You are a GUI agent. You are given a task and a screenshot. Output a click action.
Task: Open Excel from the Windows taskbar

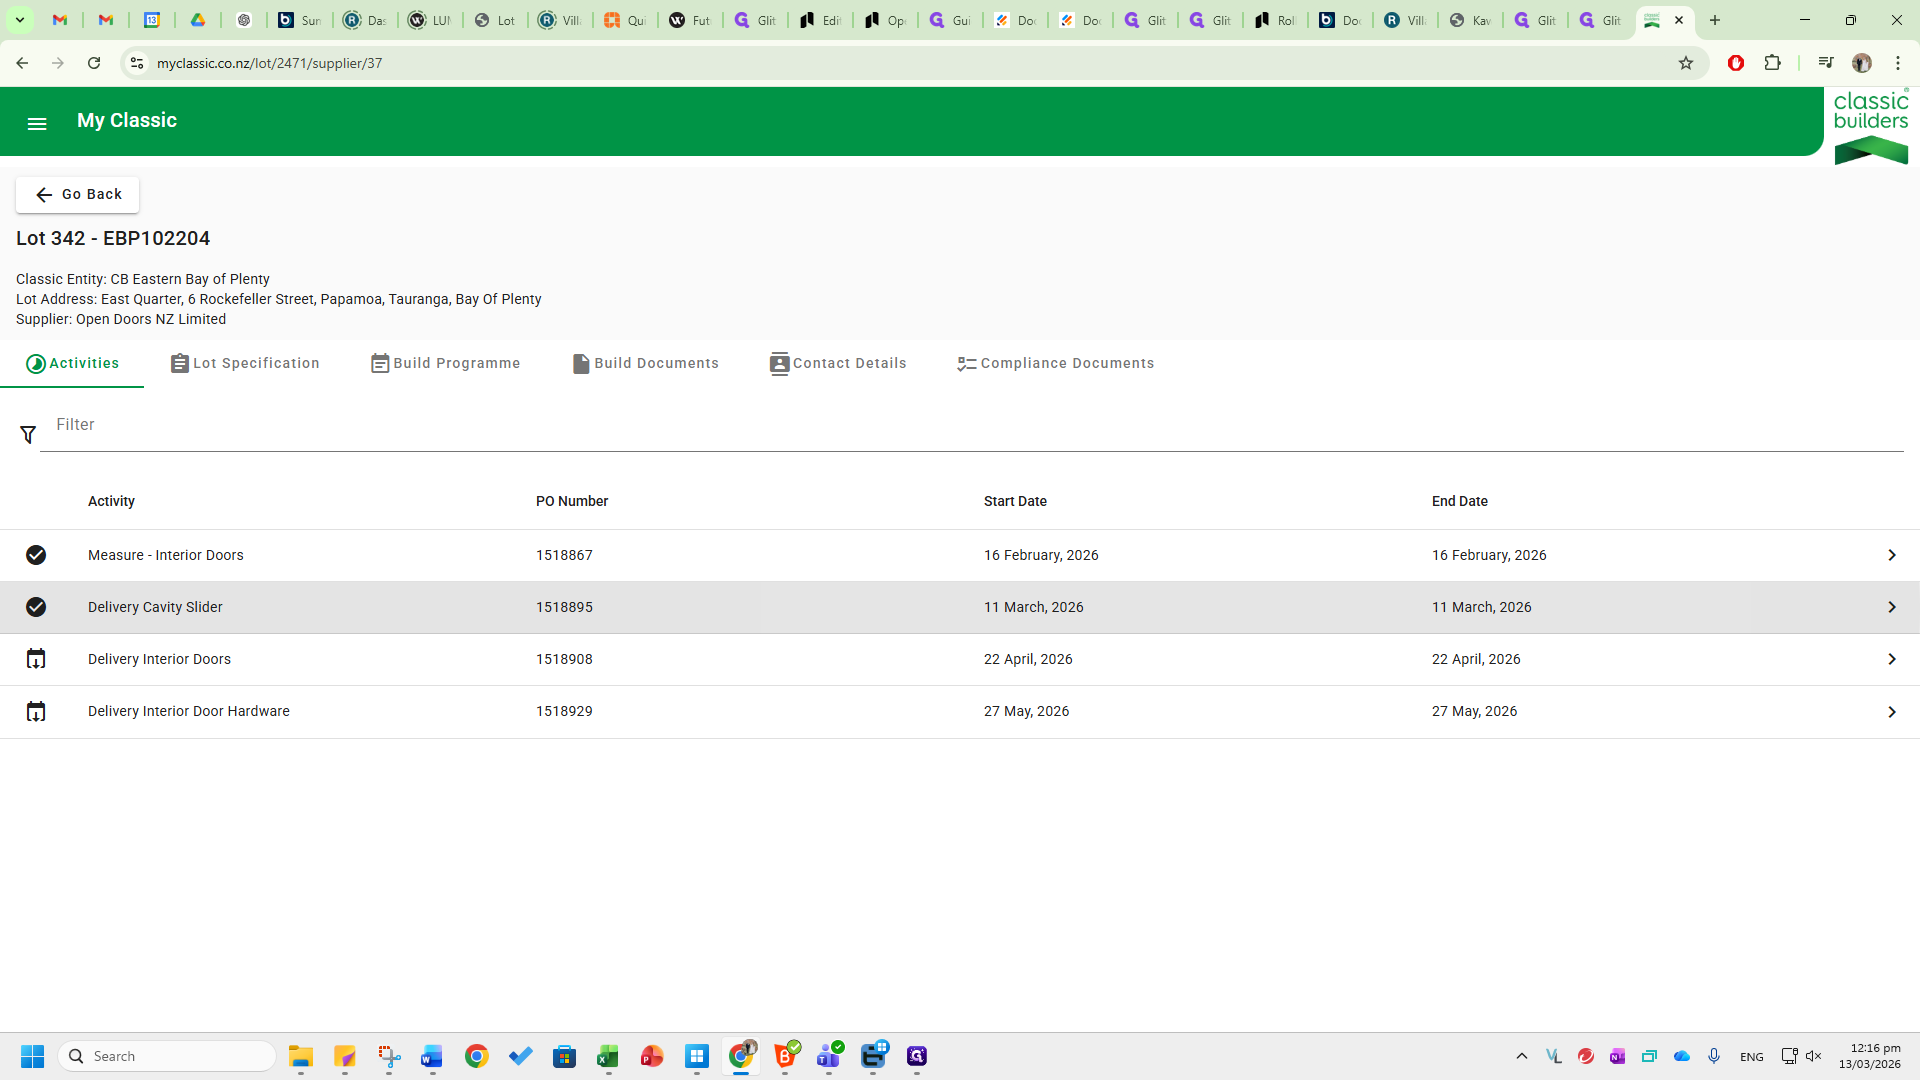608,1057
